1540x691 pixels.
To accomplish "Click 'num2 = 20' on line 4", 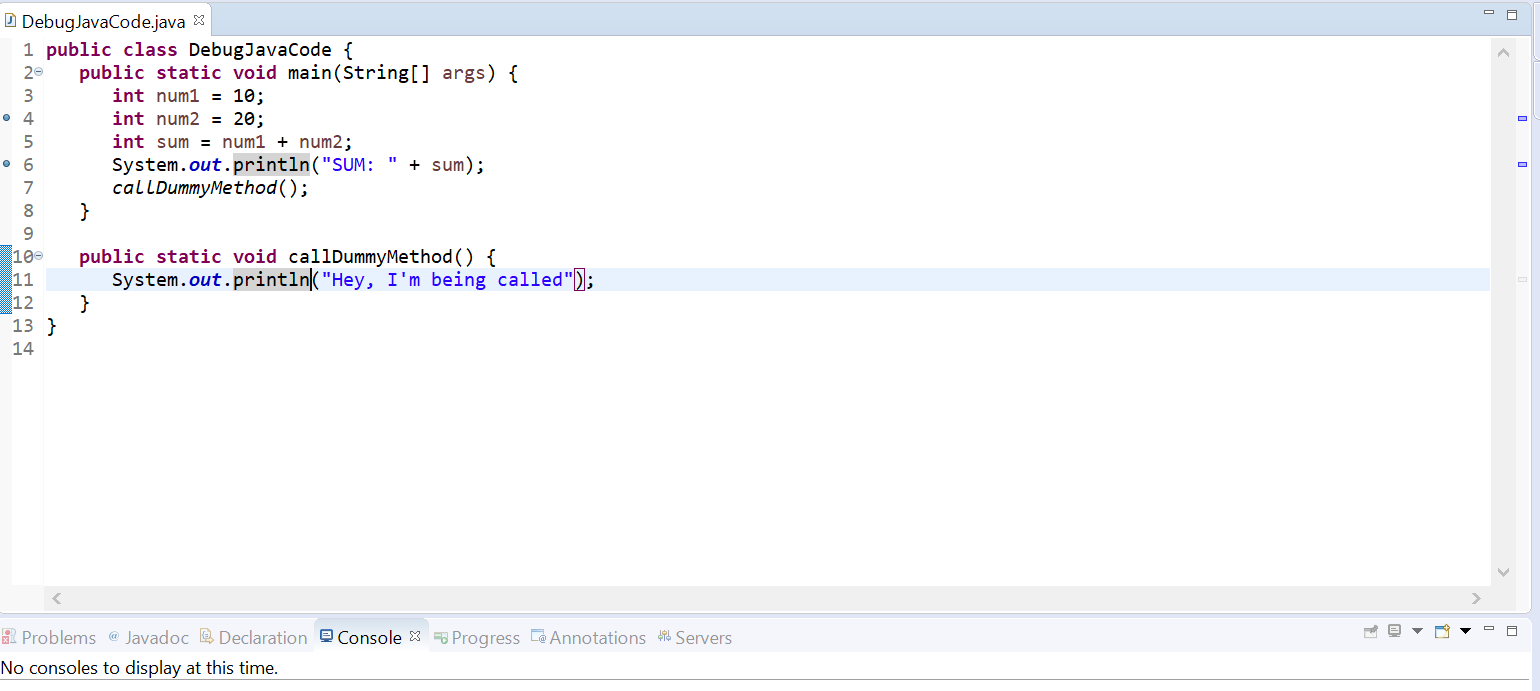I will 206,119.
